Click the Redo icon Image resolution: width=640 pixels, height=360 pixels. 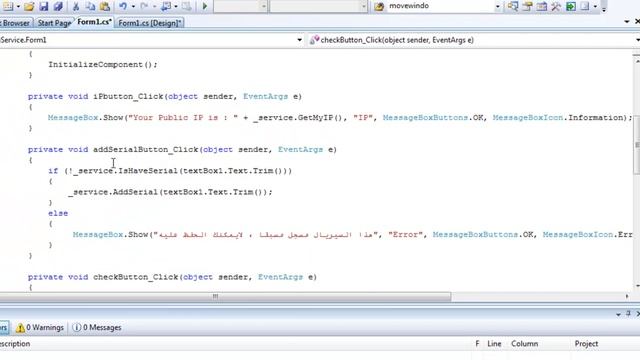(x=144, y=6)
